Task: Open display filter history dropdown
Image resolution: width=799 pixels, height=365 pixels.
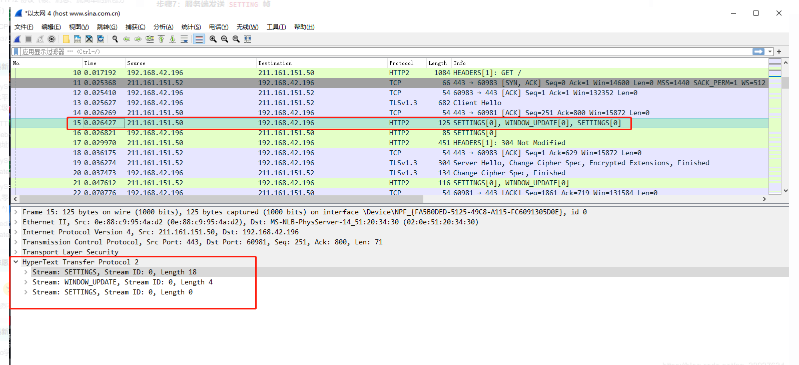Action: pyautogui.click(x=770, y=51)
